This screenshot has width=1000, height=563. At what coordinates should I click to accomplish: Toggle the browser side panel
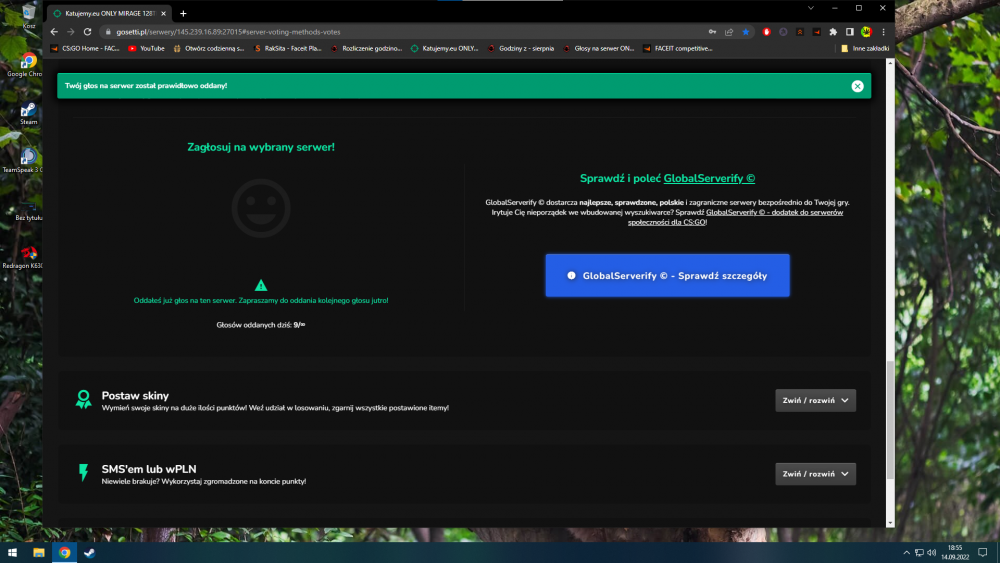[x=849, y=32]
